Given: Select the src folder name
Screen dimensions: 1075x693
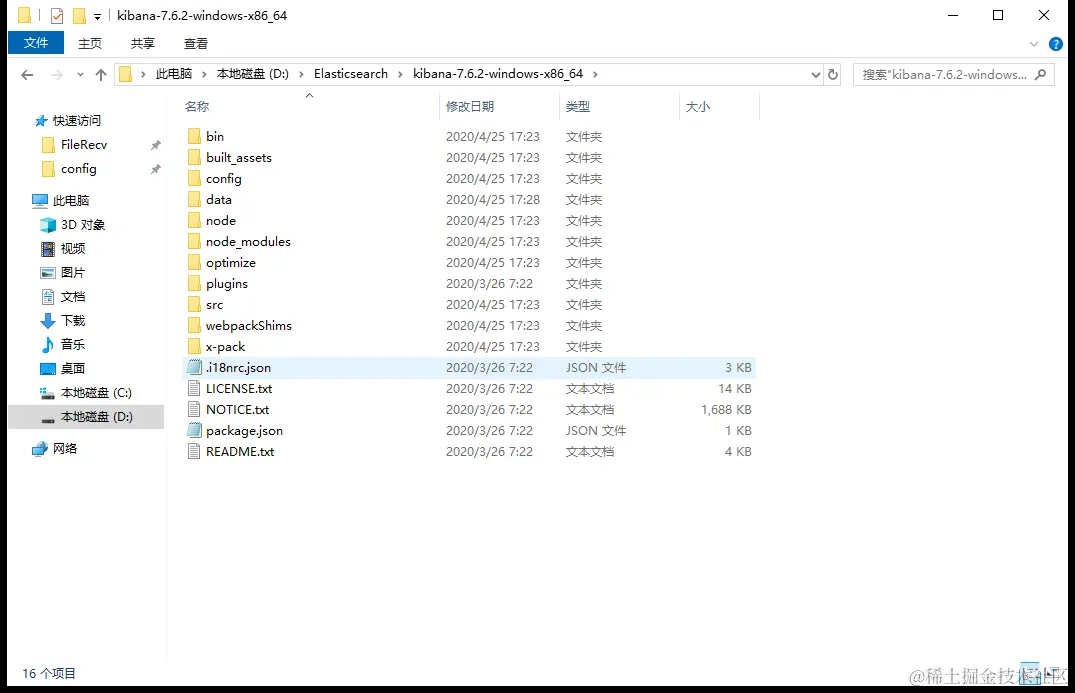Looking at the screenshot, I should pos(215,305).
